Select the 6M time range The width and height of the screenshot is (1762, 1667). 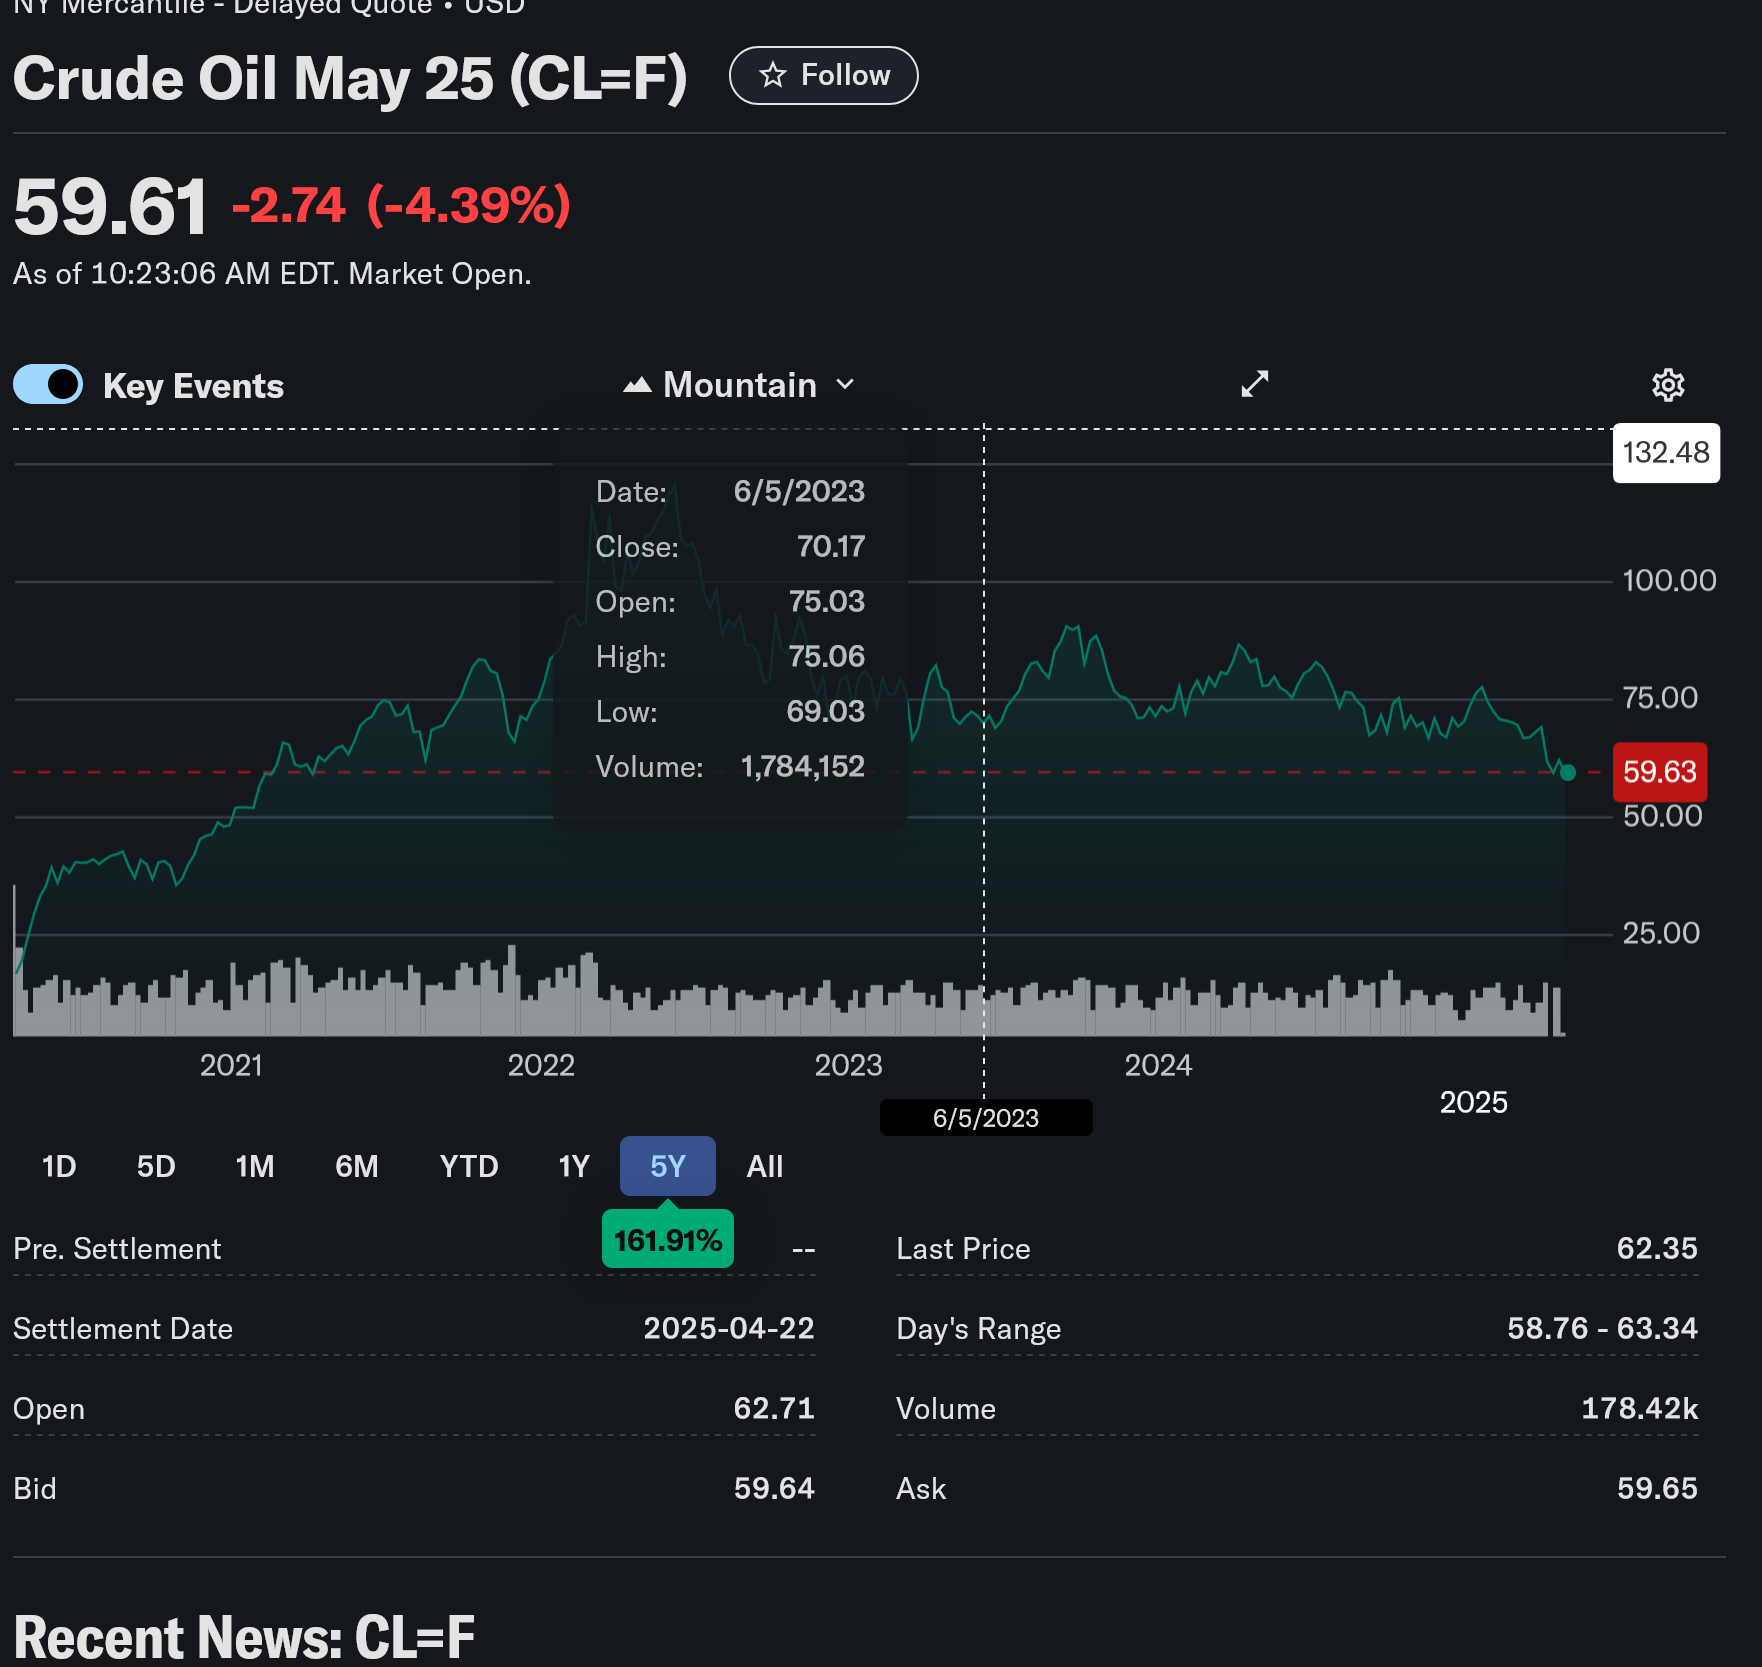click(356, 1166)
